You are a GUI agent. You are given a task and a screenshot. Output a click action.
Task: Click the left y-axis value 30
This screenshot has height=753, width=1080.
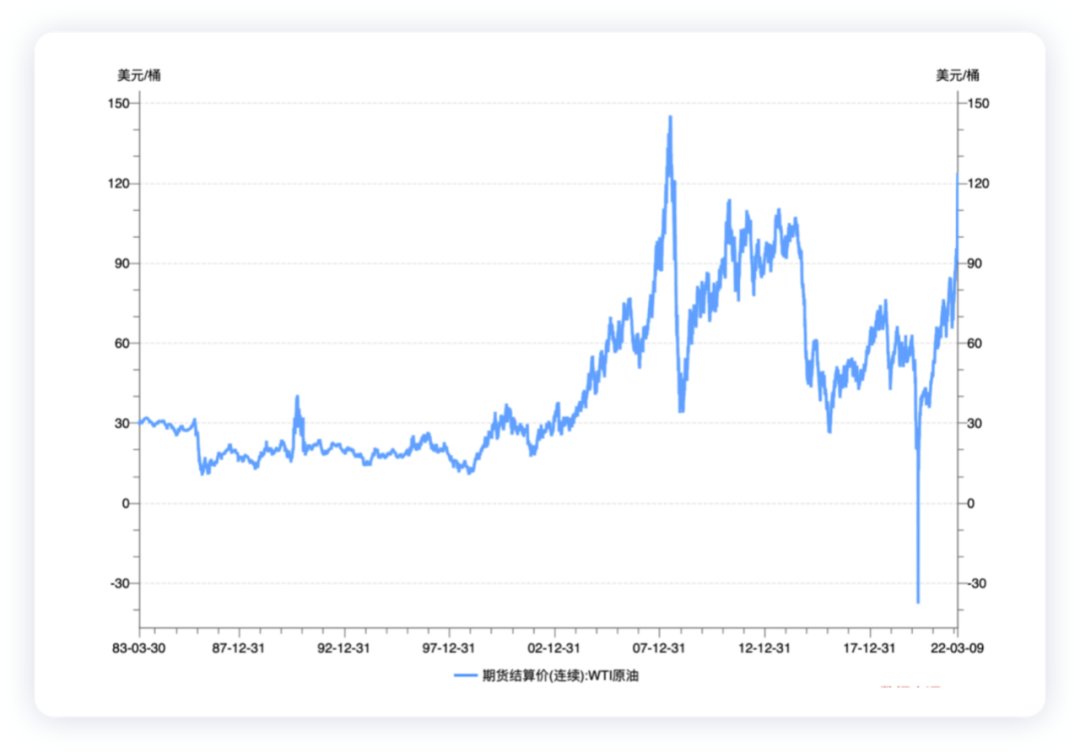[122, 423]
